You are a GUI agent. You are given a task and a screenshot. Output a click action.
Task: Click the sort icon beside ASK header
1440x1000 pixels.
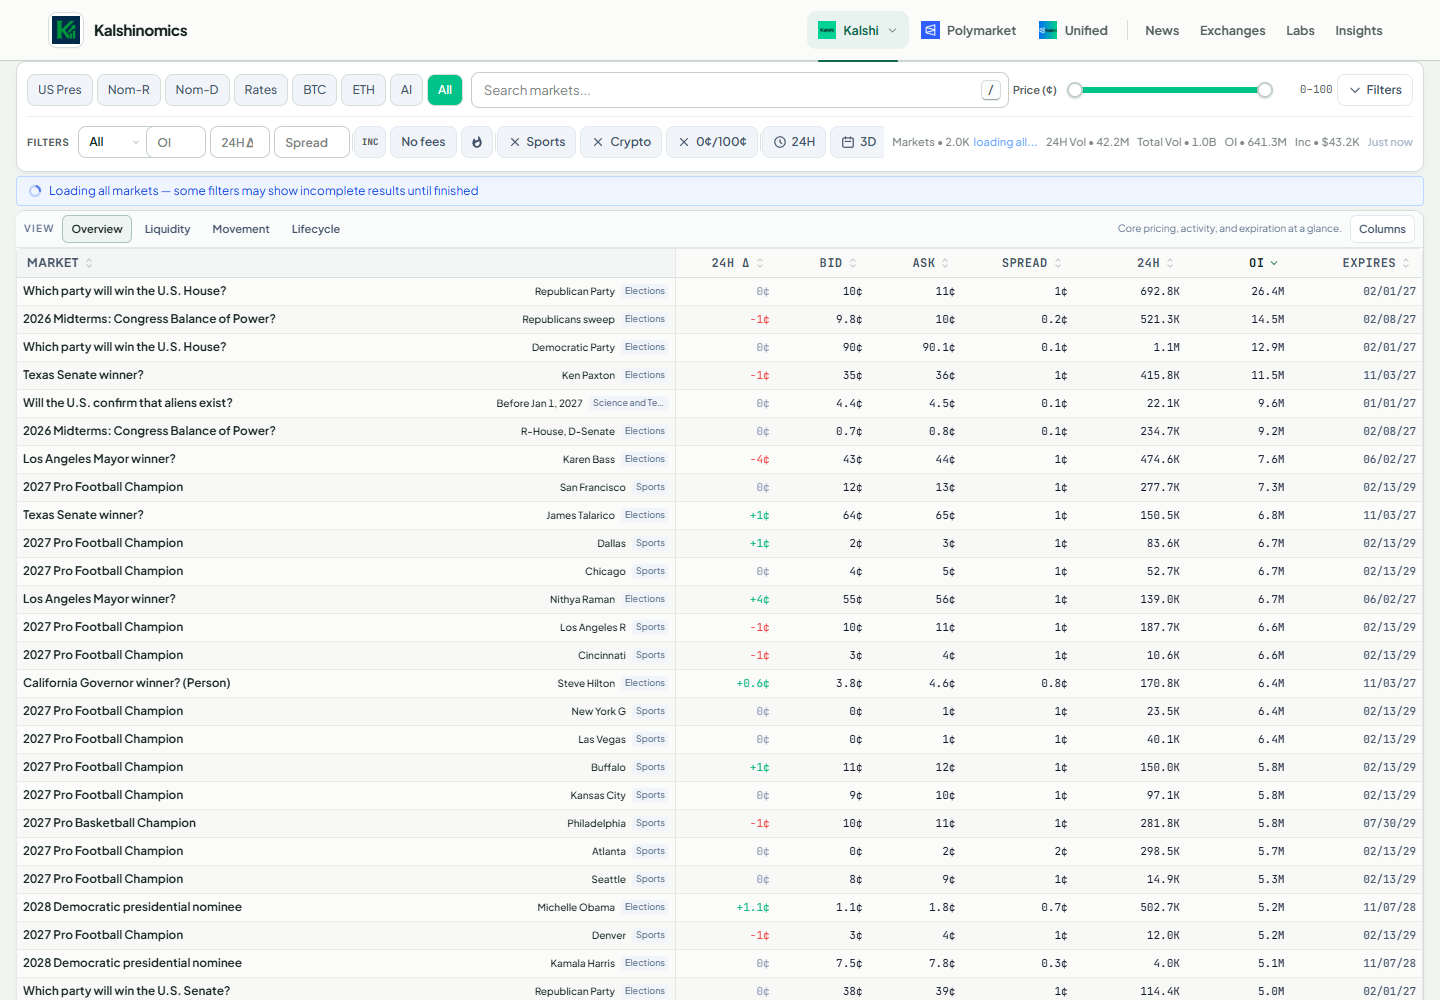(945, 263)
